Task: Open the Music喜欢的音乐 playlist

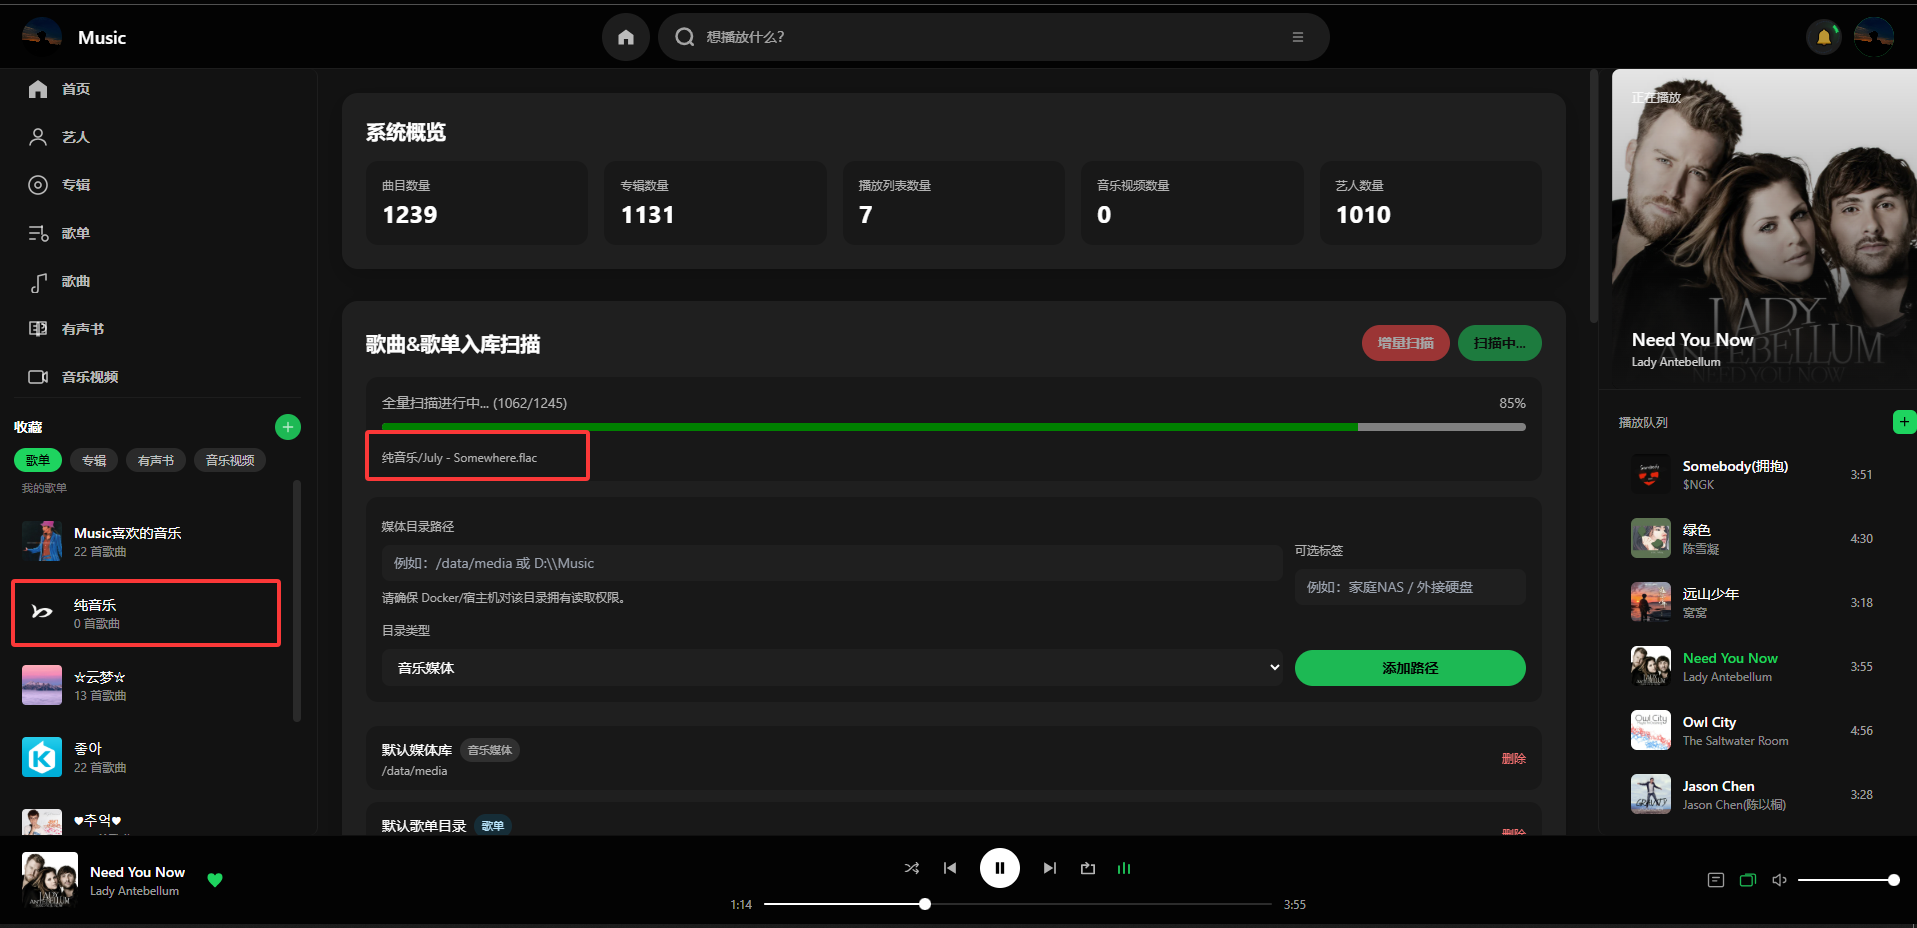Action: click(x=150, y=541)
